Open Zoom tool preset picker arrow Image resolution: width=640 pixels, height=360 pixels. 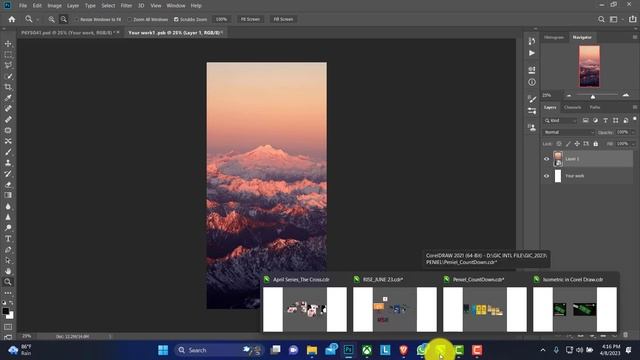38,20
